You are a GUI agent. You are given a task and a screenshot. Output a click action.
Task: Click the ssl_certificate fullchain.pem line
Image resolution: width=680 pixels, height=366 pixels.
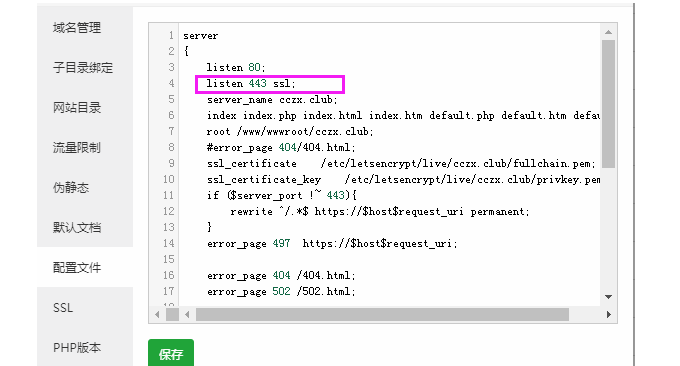(401, 163)
